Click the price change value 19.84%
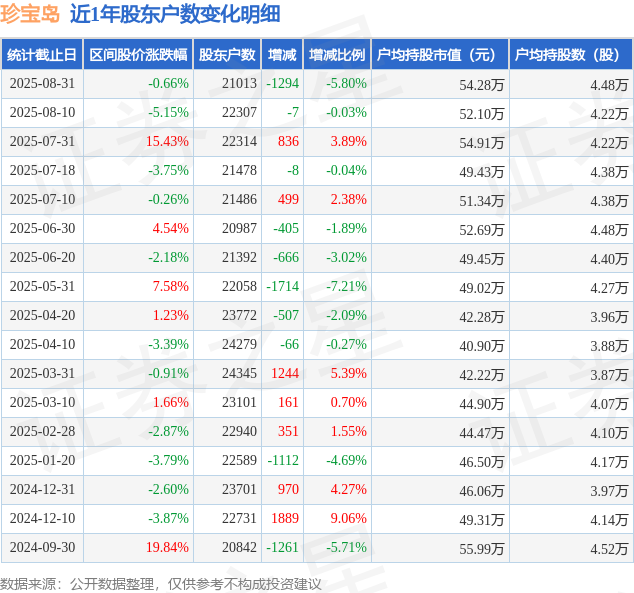 167,547
